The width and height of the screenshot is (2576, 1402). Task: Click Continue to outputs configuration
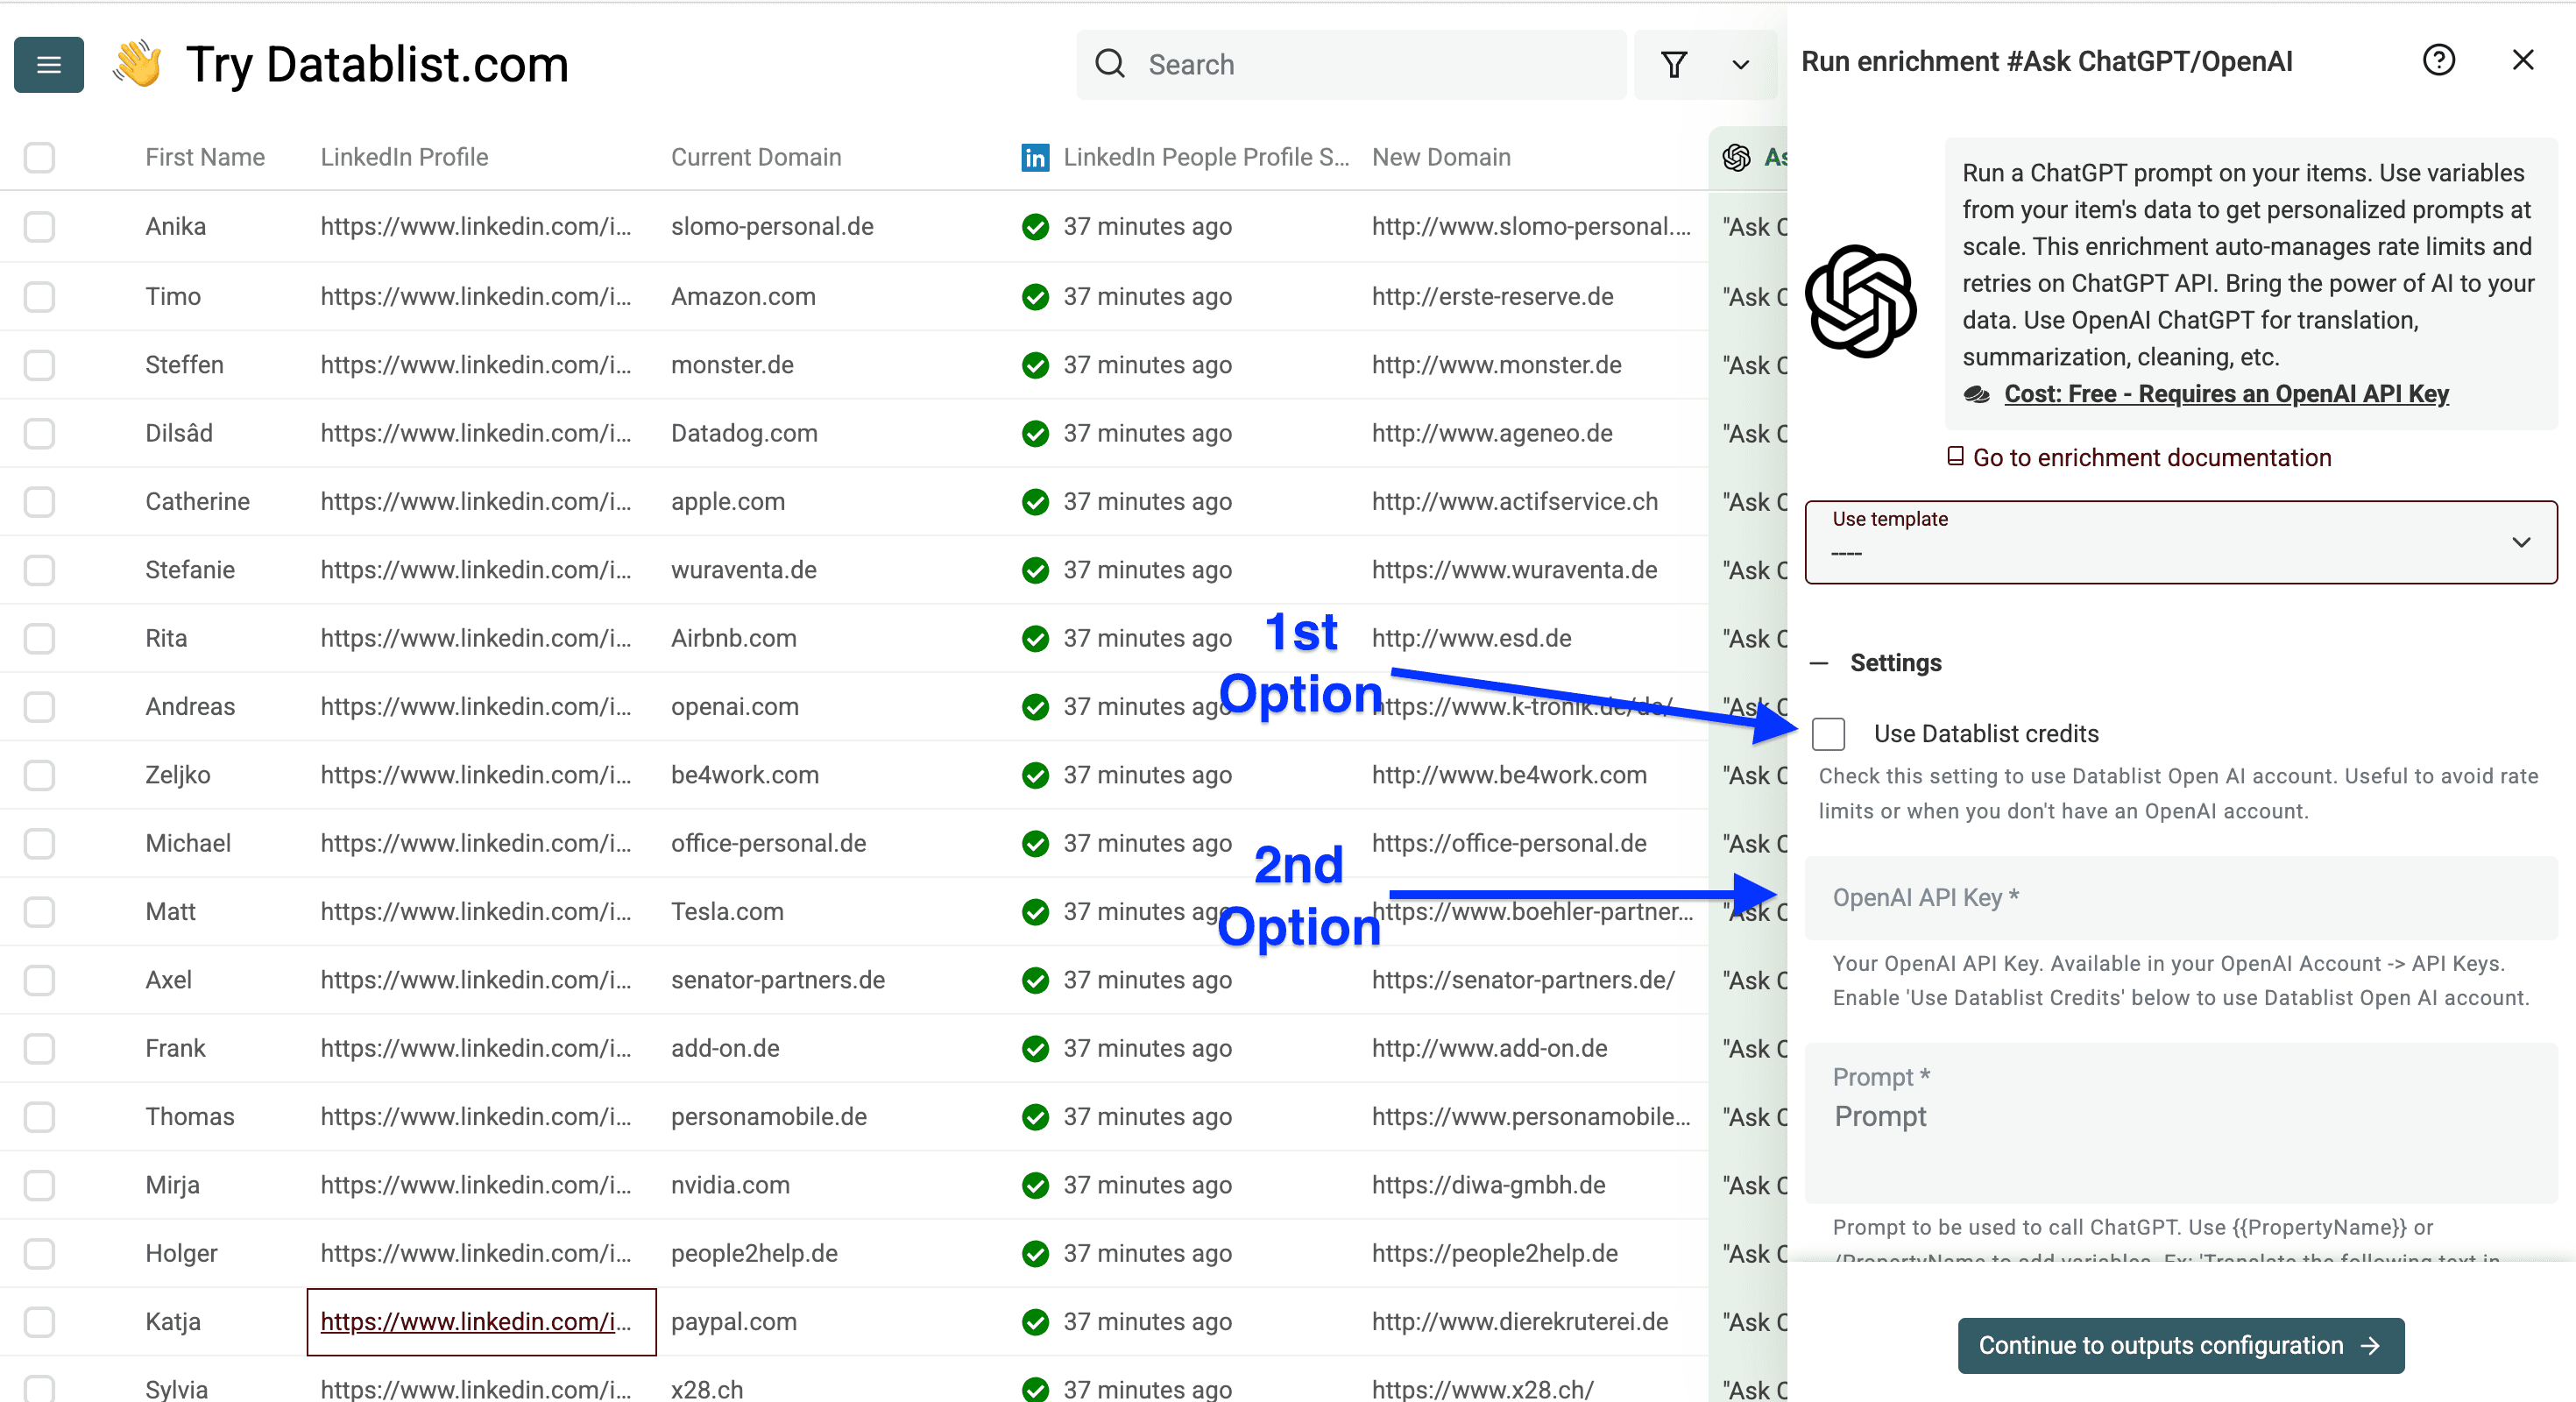click(2181, 1345)
